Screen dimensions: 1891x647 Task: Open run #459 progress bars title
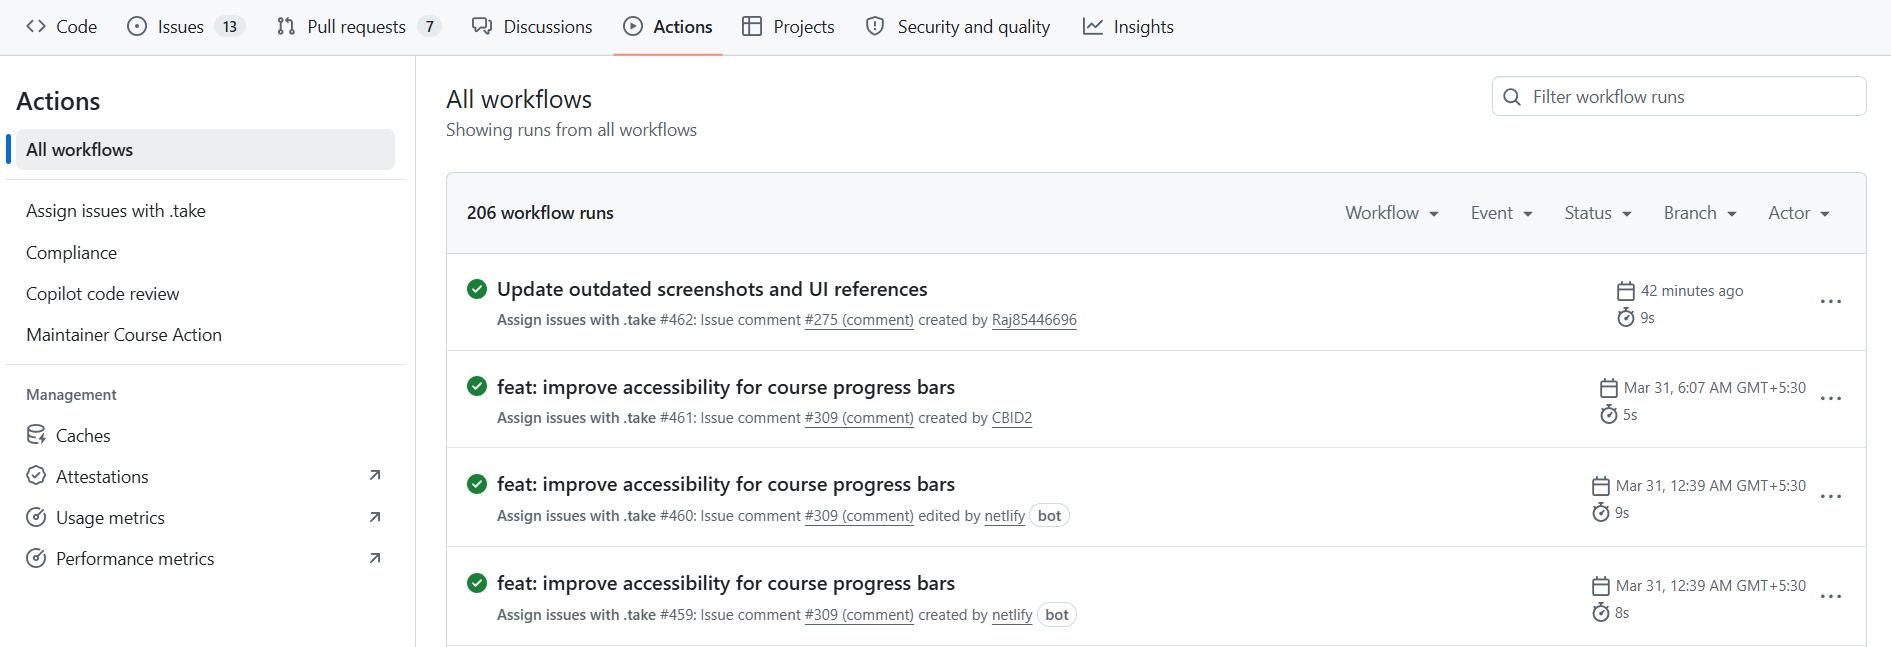726,583
